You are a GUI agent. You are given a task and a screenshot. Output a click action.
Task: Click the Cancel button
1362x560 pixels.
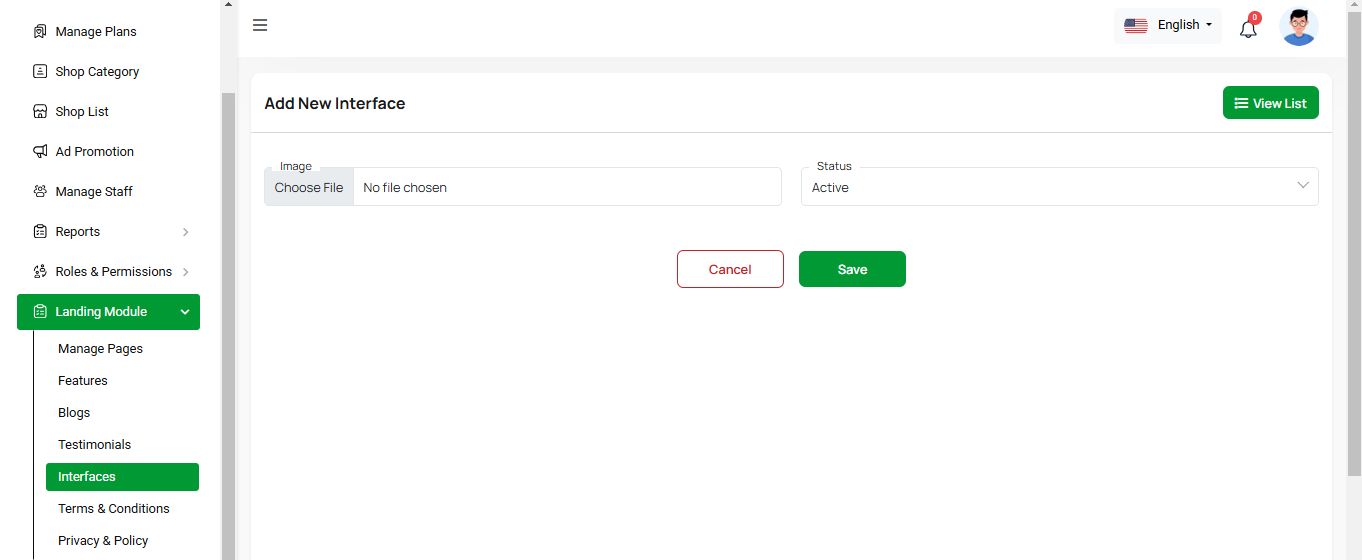coord(730,269)
